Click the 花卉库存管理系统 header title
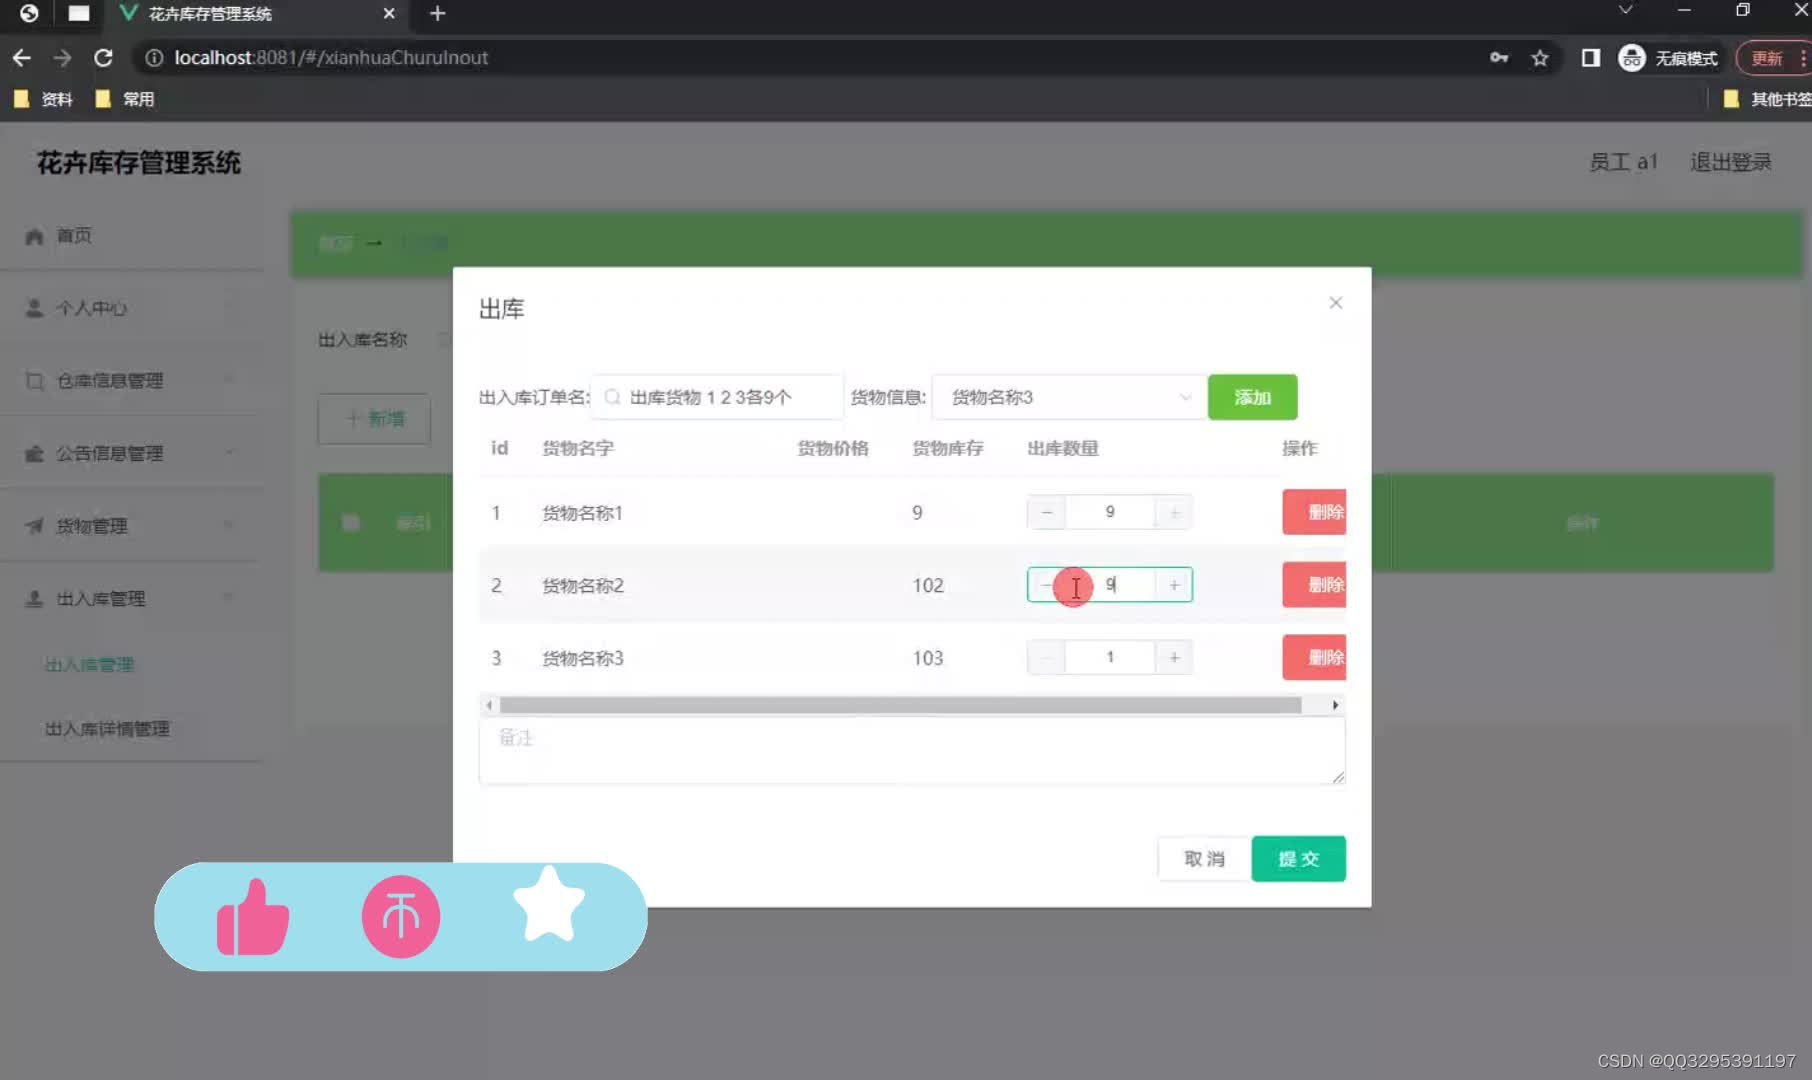 click(x=139, y=162)
